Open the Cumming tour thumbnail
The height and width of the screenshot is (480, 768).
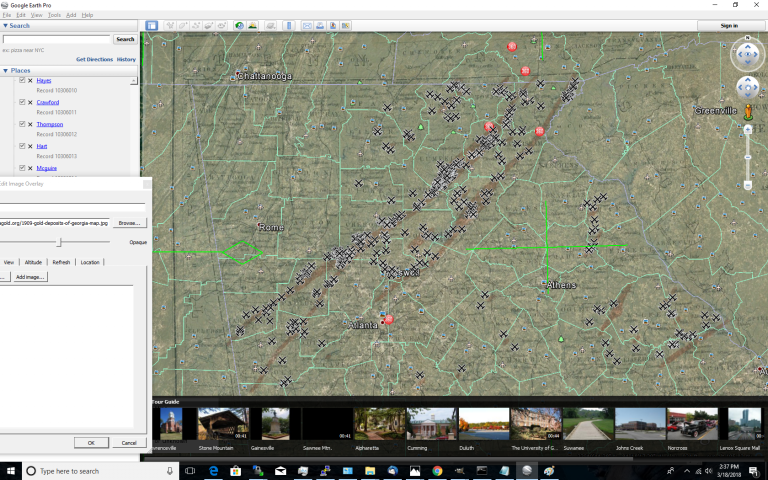tap(431, 424)
